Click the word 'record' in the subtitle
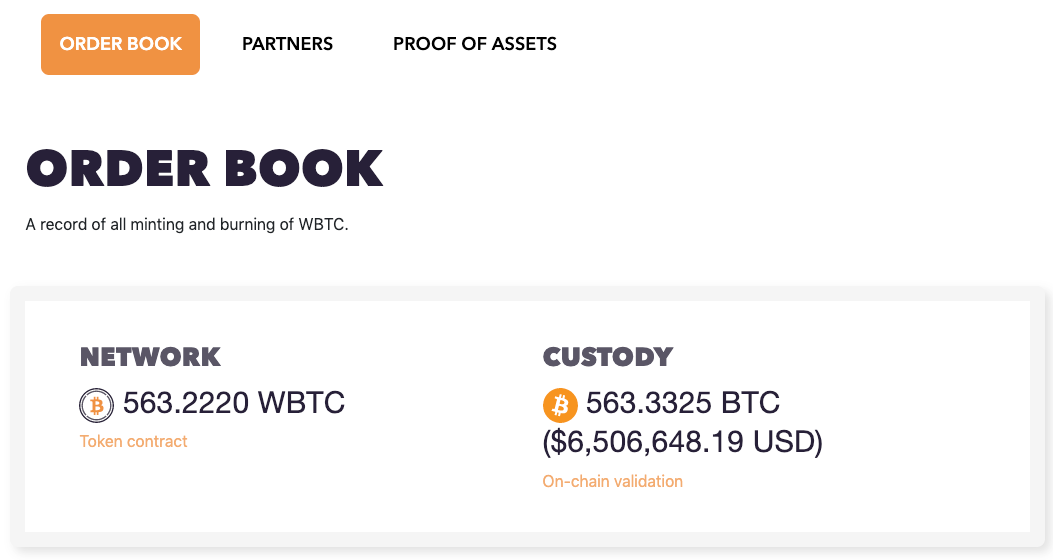 pos(63,224)
